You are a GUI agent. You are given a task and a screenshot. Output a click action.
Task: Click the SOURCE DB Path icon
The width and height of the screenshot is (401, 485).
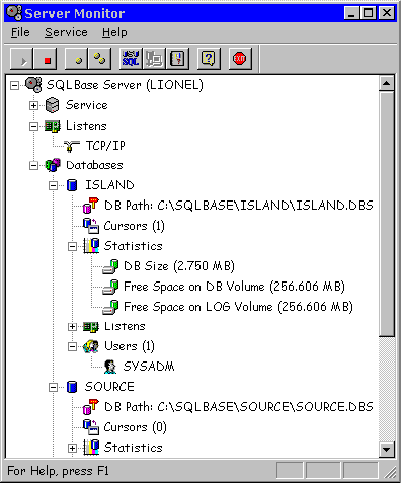tap(91, 407)
